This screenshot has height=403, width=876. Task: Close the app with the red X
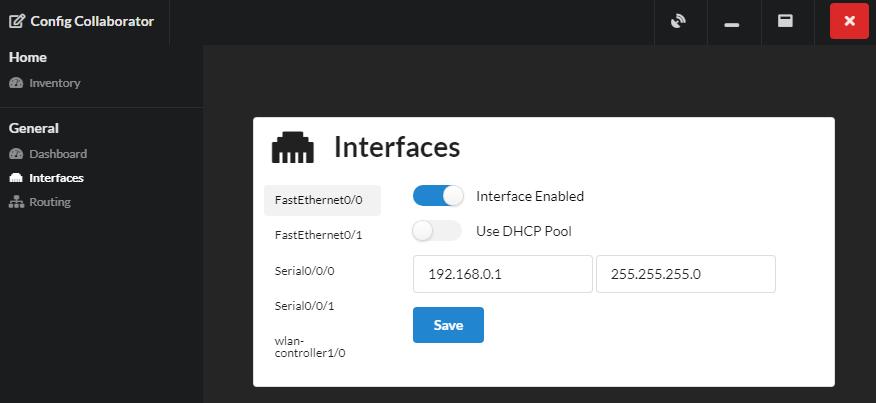849,21
